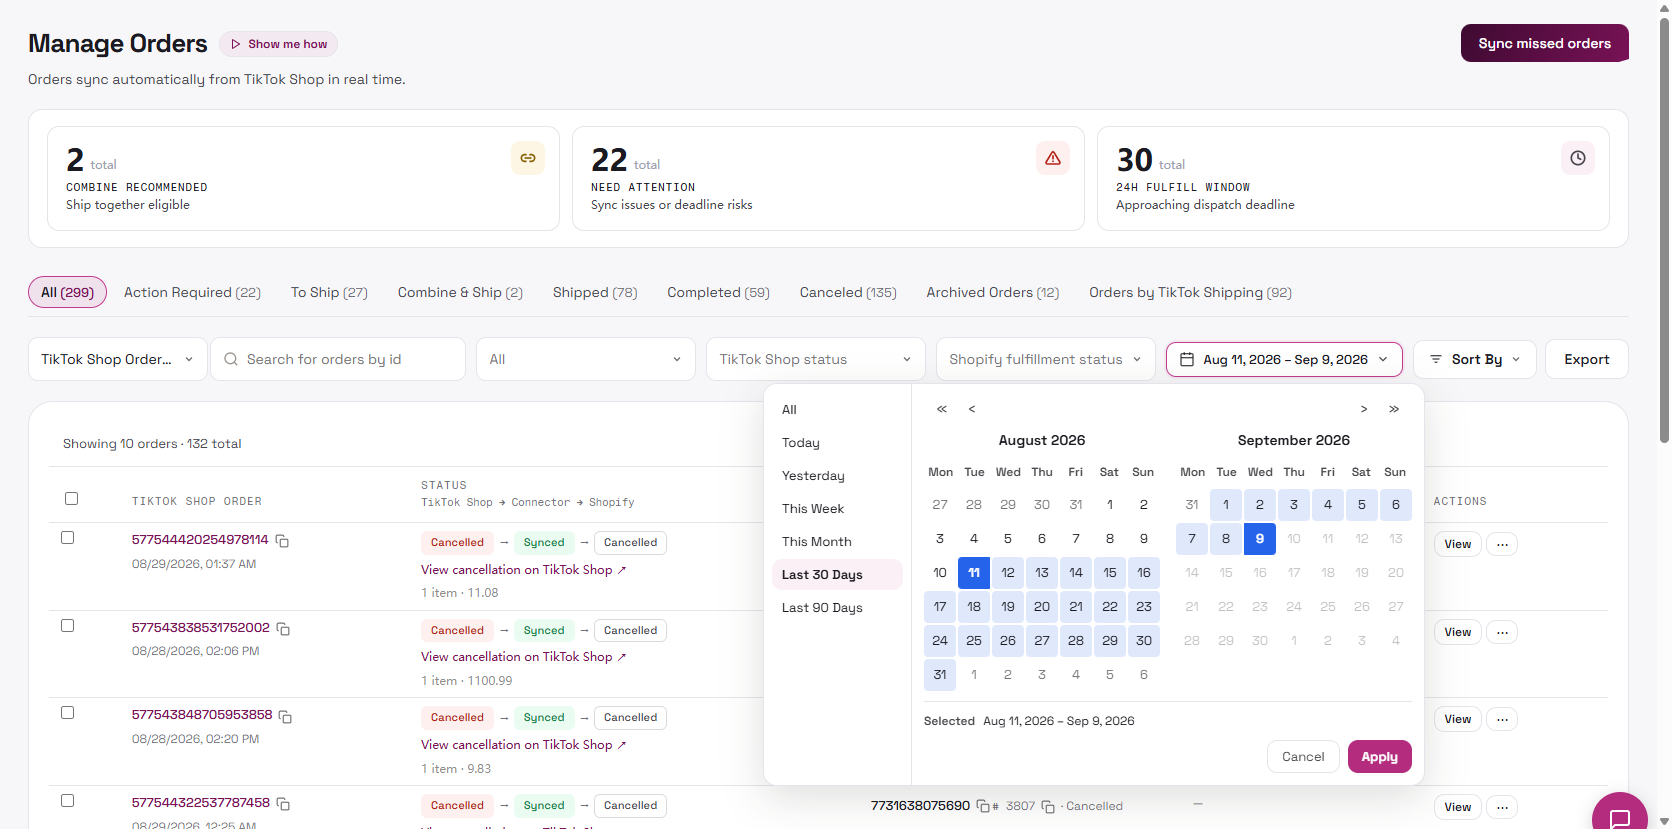Click the clock icon on 24H Fulfill Window card
Viewport: 1672px width, 829px height.
pyautogui.click(x=1578, y=158)
